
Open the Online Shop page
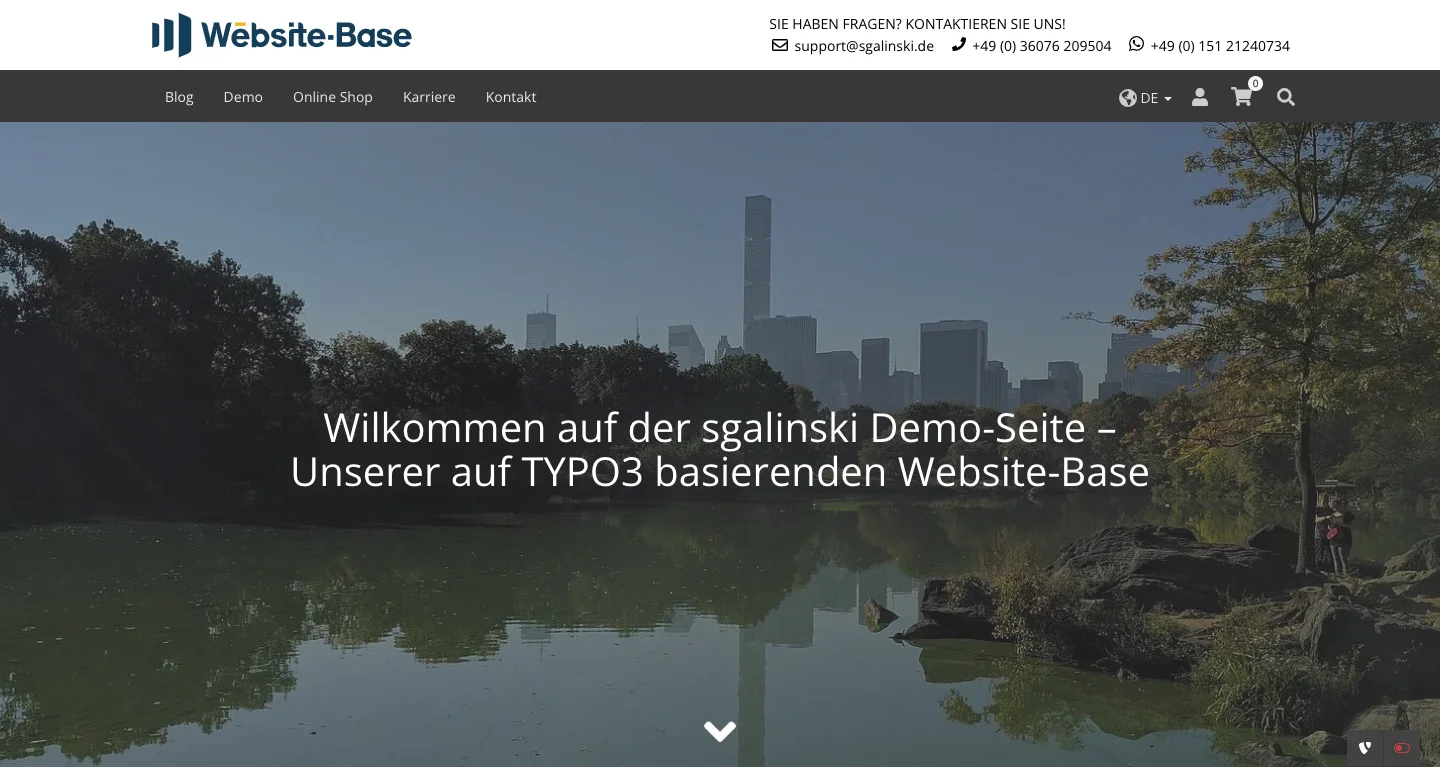[332, 97]
